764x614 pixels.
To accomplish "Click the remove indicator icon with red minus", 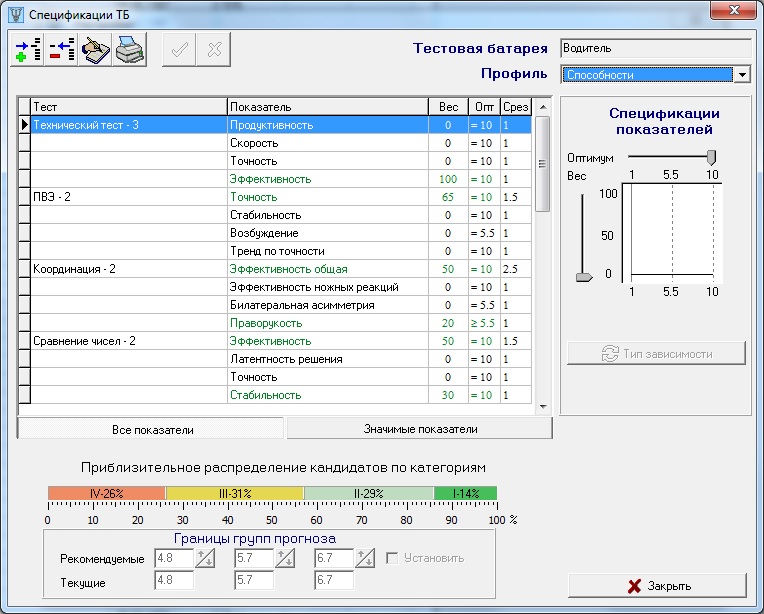I will click(62, 51).
